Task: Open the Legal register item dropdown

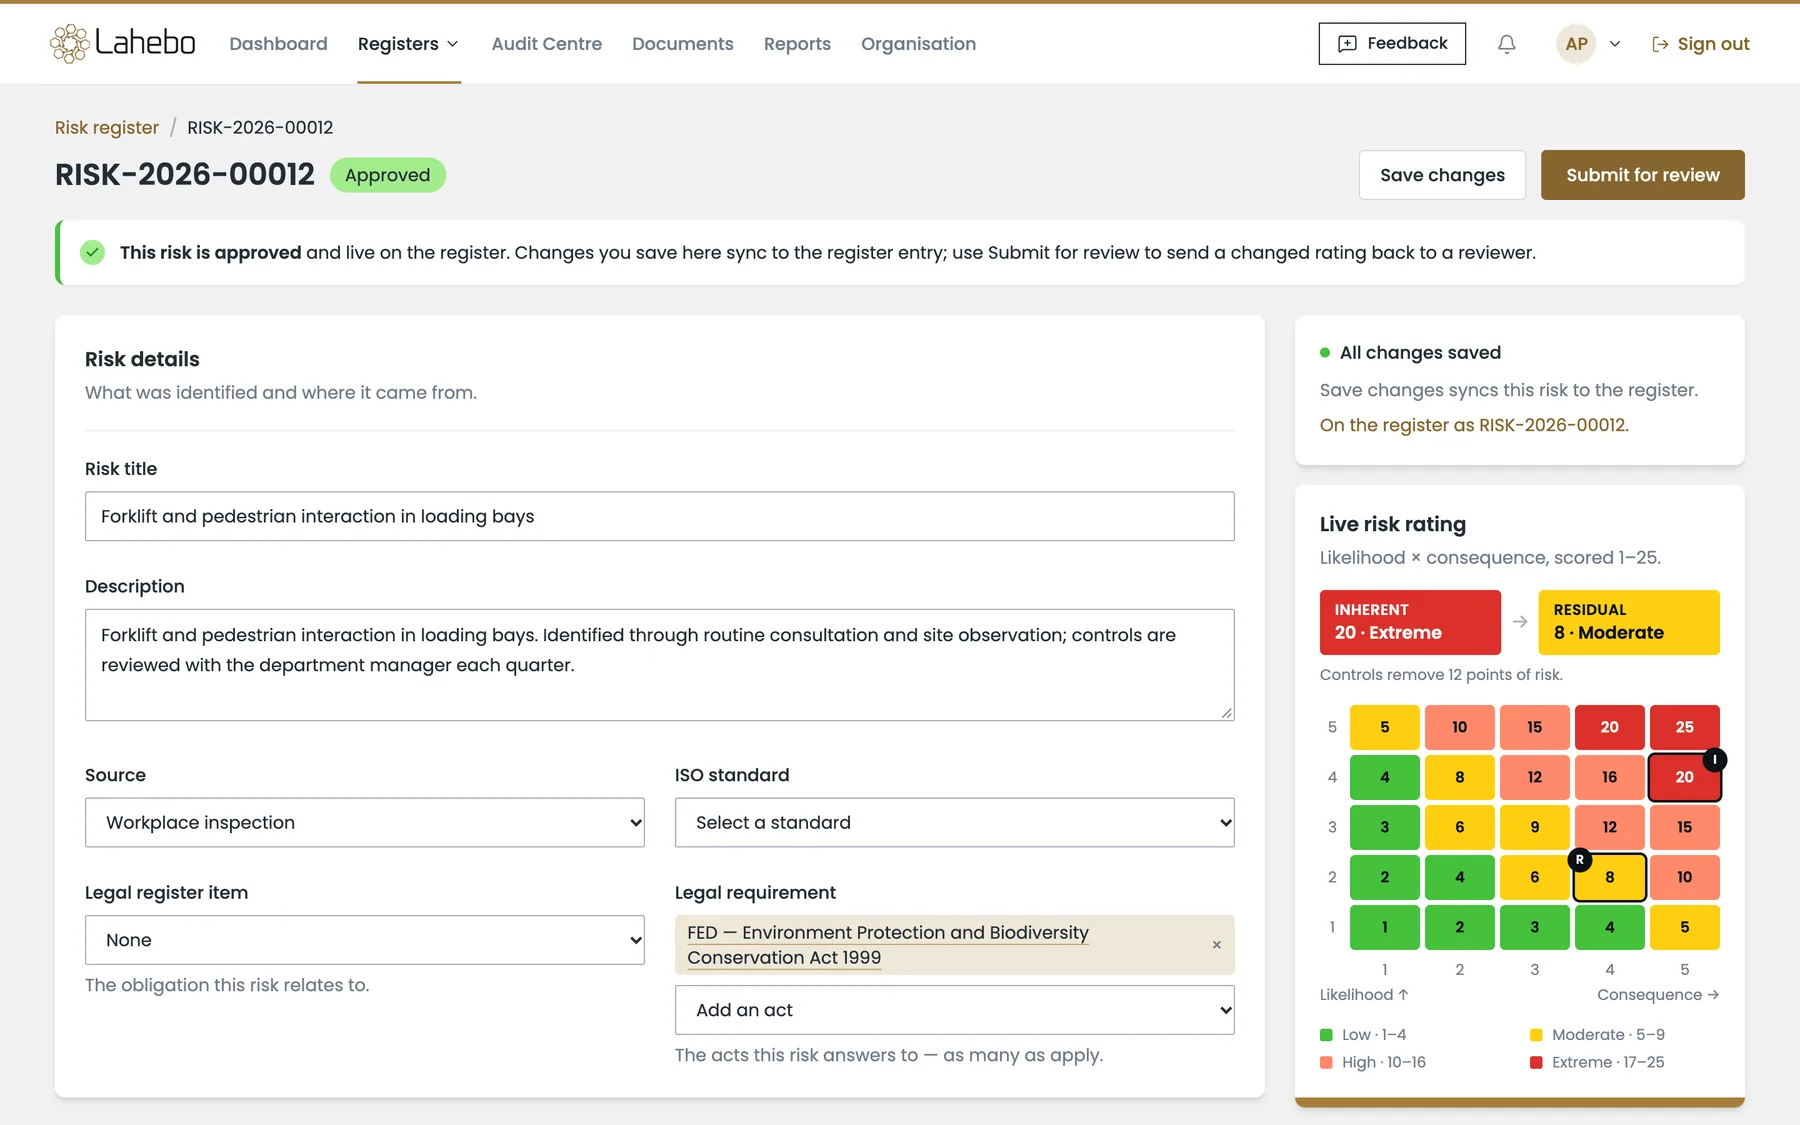Action: point(365,940)
